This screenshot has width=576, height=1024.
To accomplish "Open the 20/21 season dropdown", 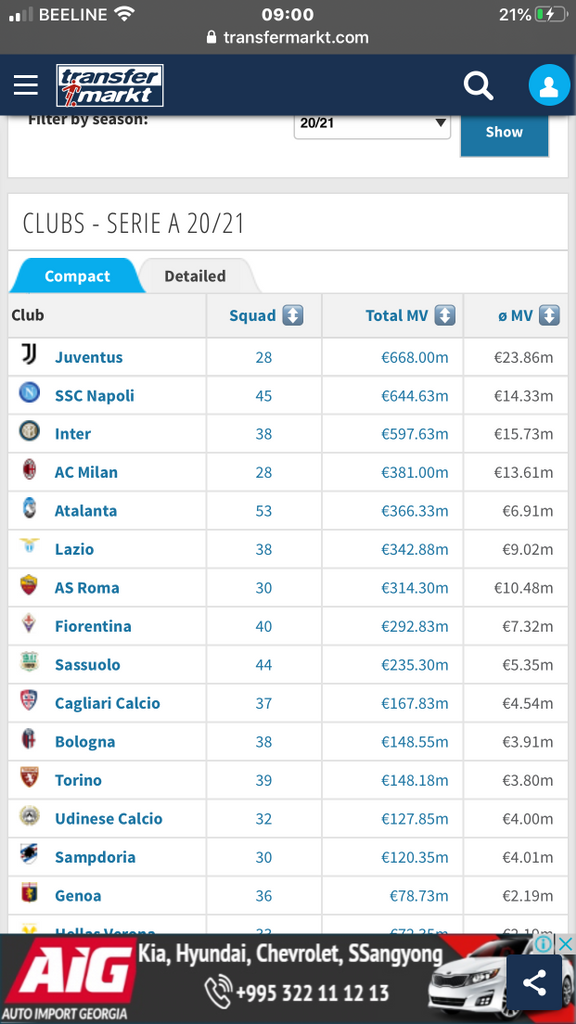I will click(x=372, y=124).
